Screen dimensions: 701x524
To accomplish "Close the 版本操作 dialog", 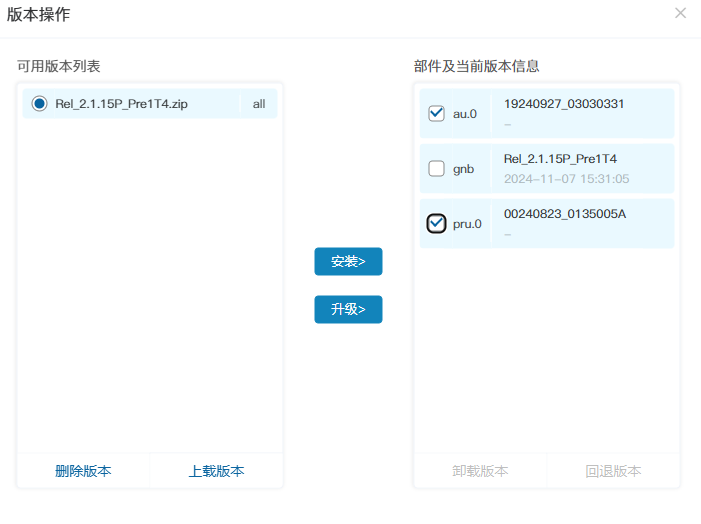I will coord(680,13).
